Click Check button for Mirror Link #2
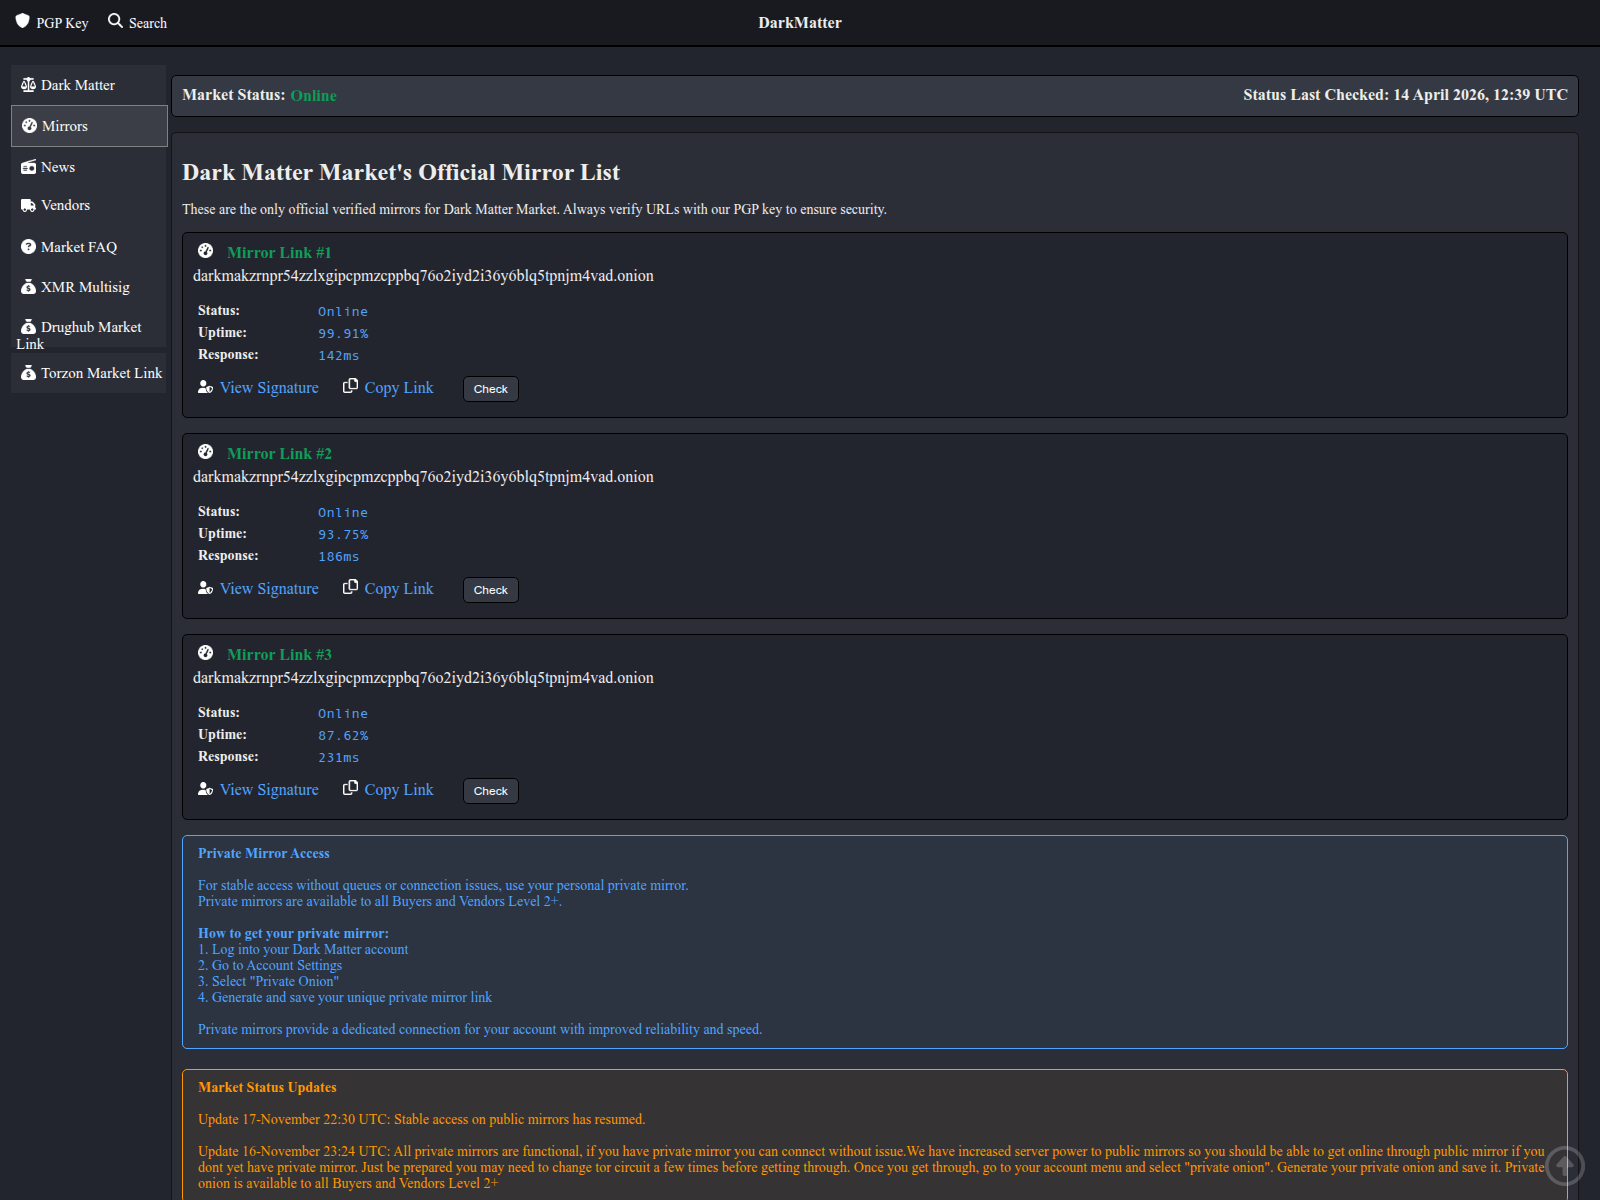 click(491, 590)
